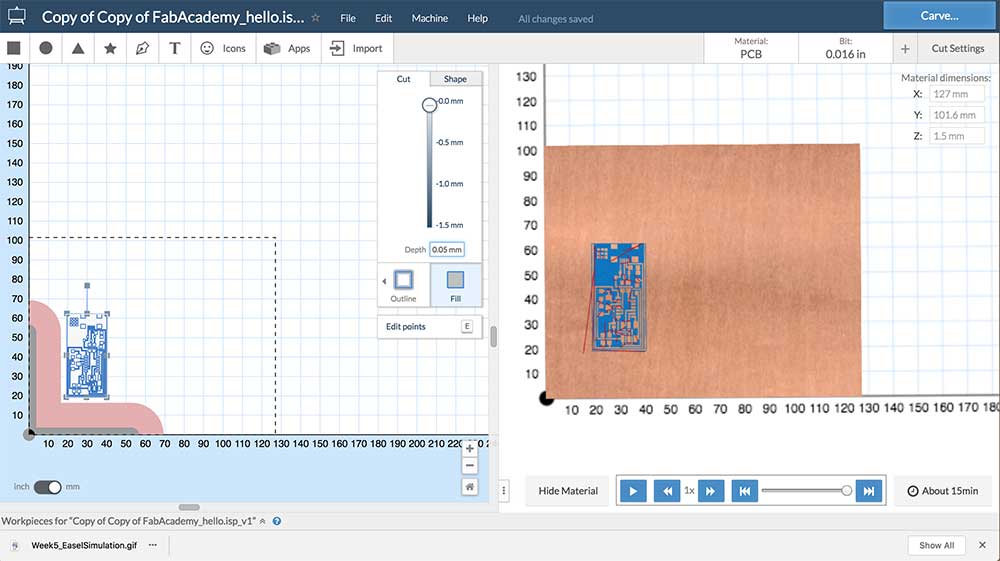
Task: Open the Bit 0.016 in selector
Action: 845,48
